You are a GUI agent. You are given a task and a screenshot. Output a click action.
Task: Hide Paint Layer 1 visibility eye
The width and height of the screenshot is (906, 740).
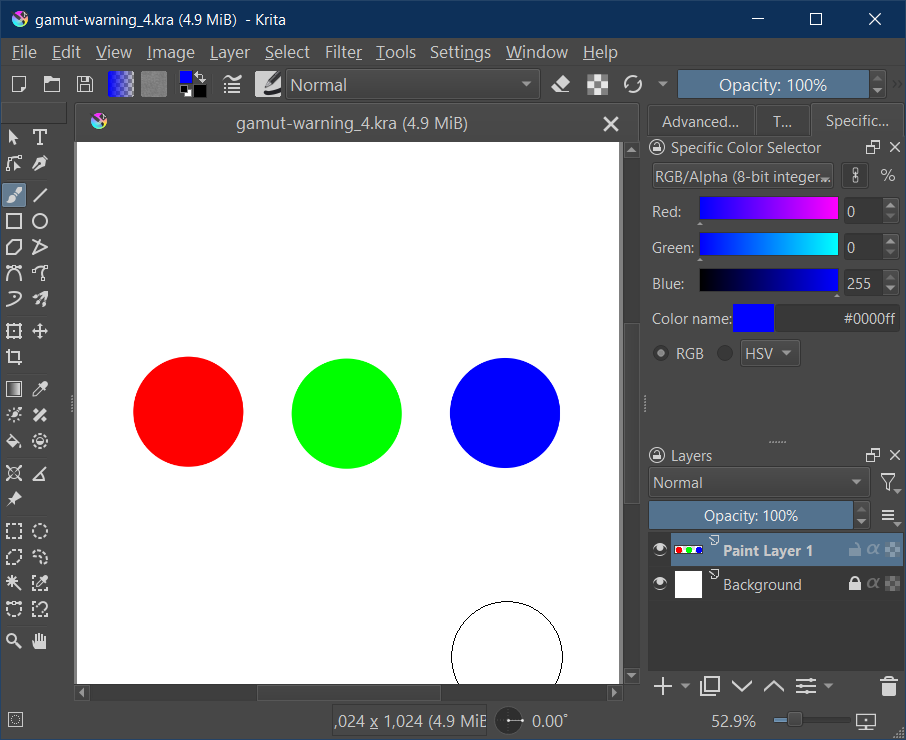[x=659, y=550]
